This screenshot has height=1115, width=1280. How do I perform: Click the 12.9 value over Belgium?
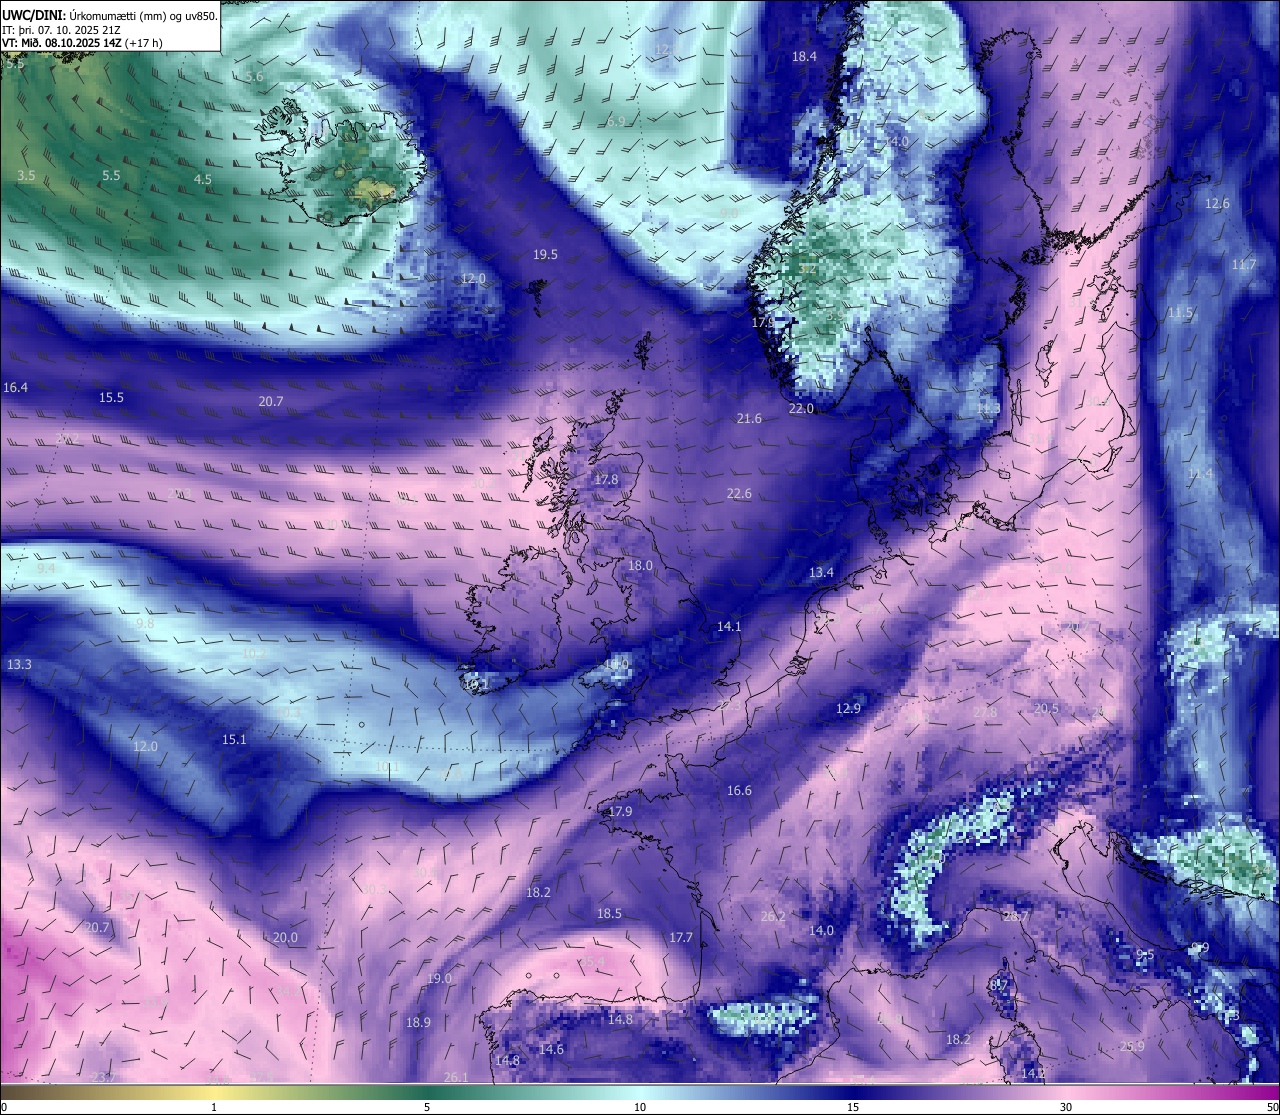point(848,708)
